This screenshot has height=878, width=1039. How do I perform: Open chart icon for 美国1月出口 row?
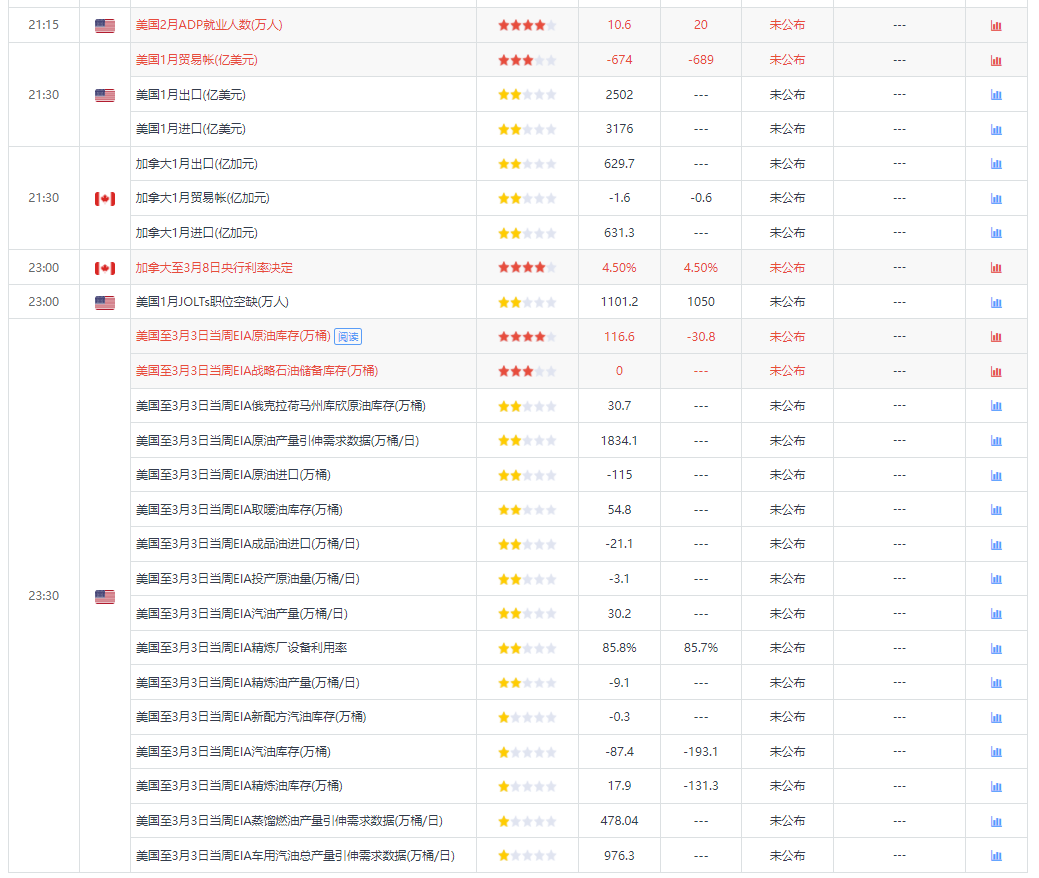[x=996, y=95]
